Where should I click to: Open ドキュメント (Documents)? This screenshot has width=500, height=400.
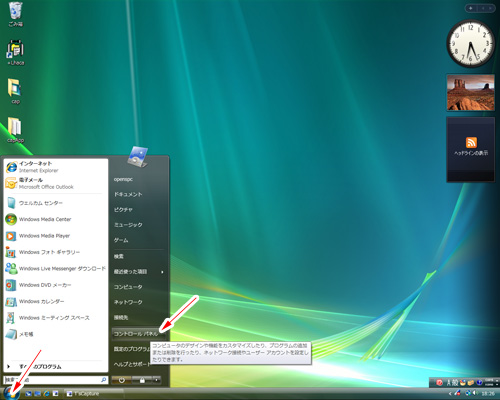pos(138,194)
